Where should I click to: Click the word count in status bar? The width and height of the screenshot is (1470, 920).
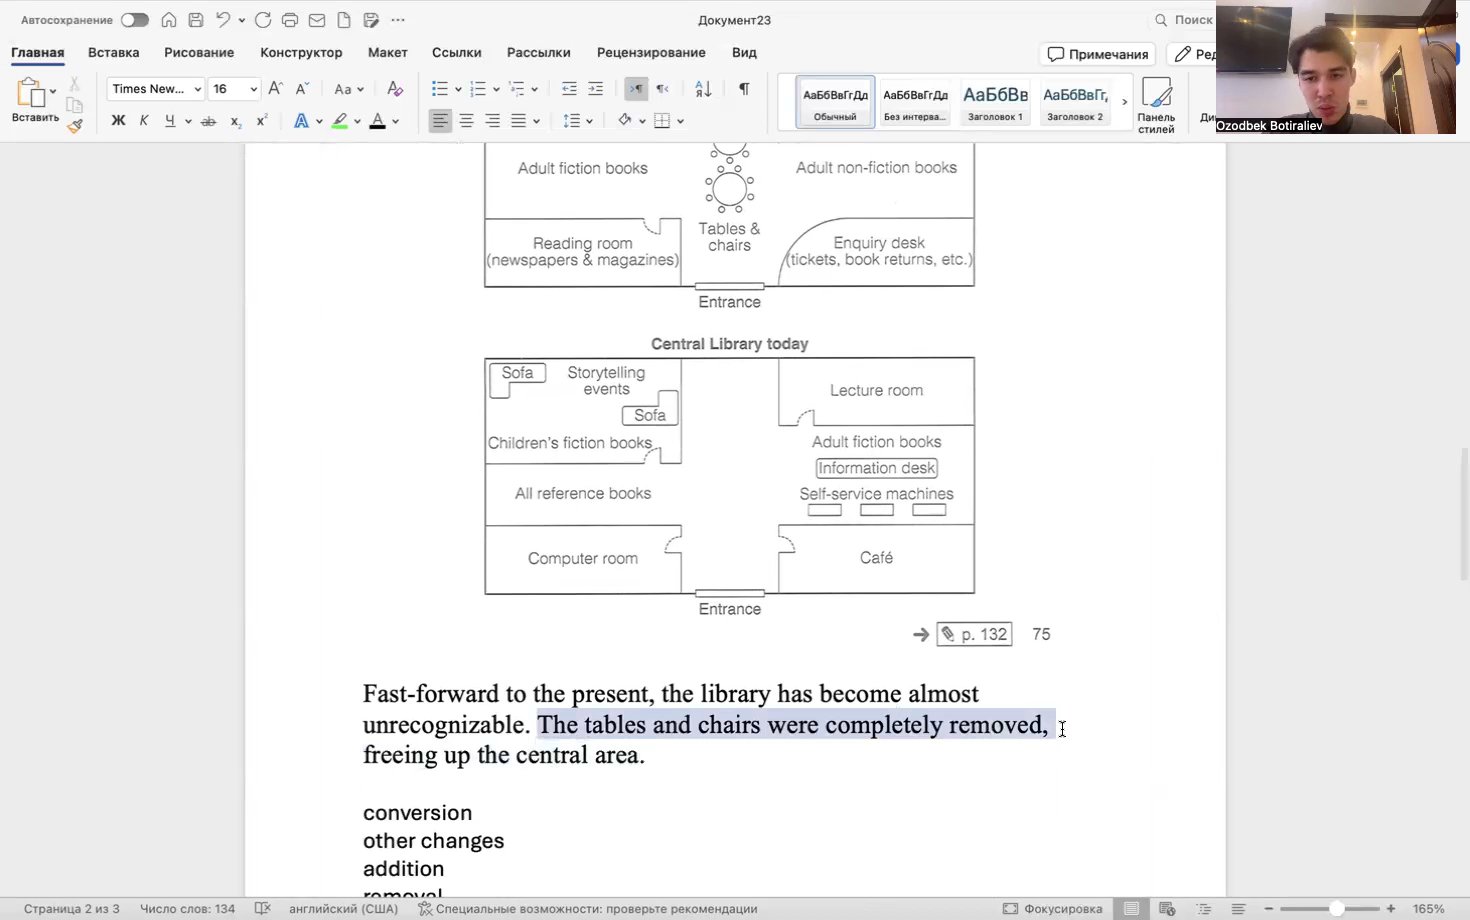[x=187, y=909]
